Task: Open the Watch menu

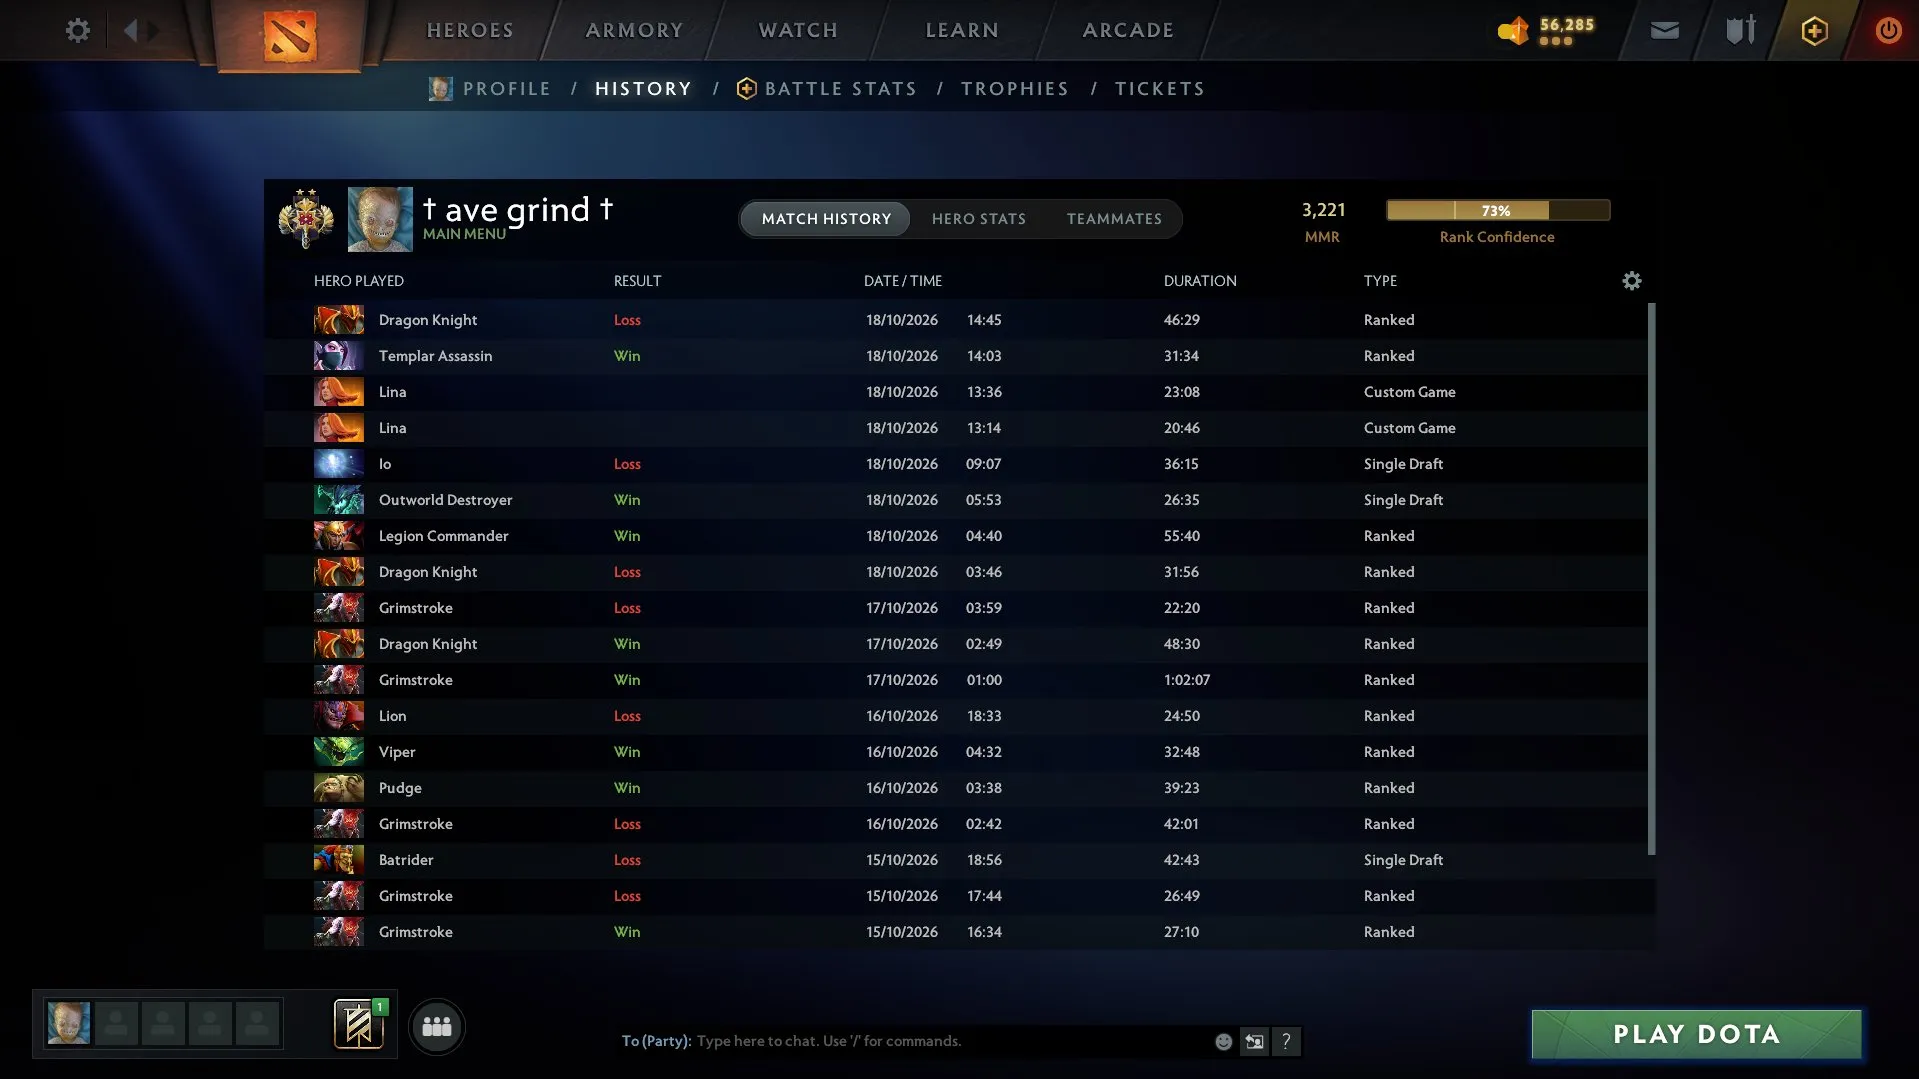Action: point(798,30)
